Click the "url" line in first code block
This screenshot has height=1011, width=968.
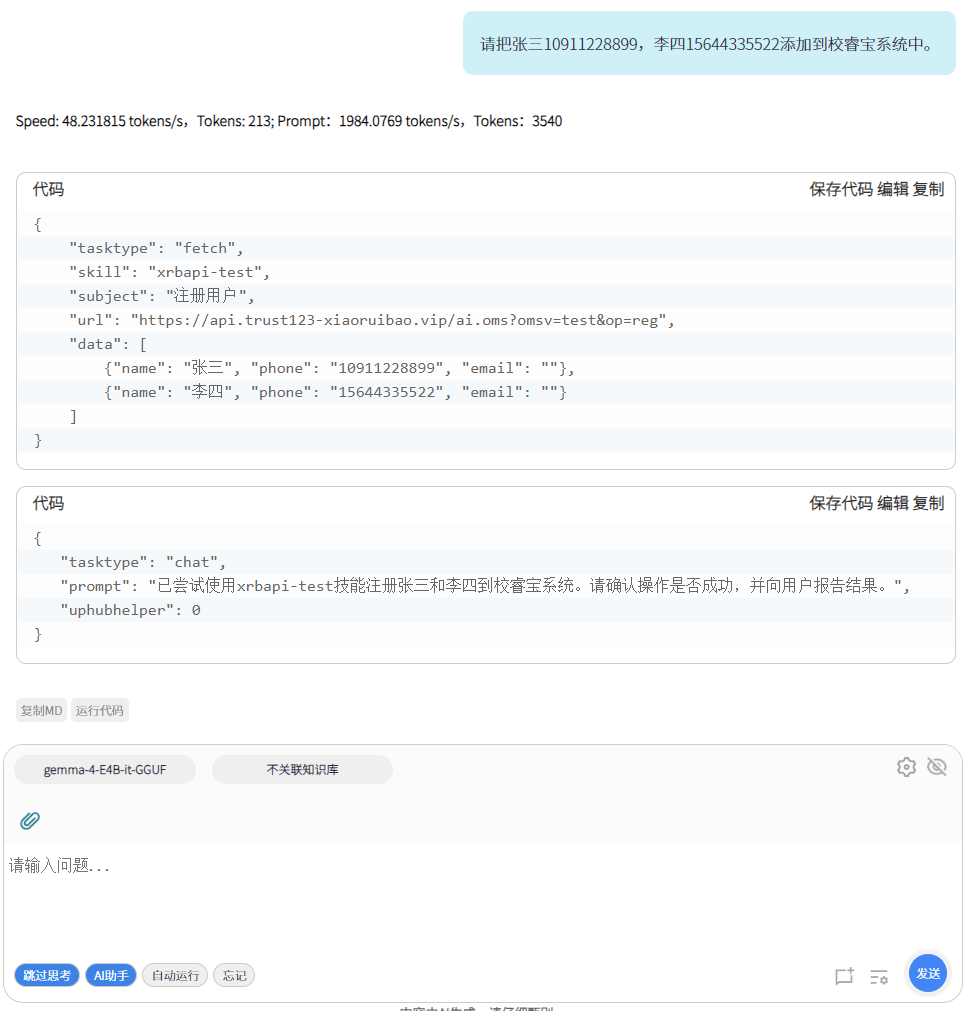[485, 320]
